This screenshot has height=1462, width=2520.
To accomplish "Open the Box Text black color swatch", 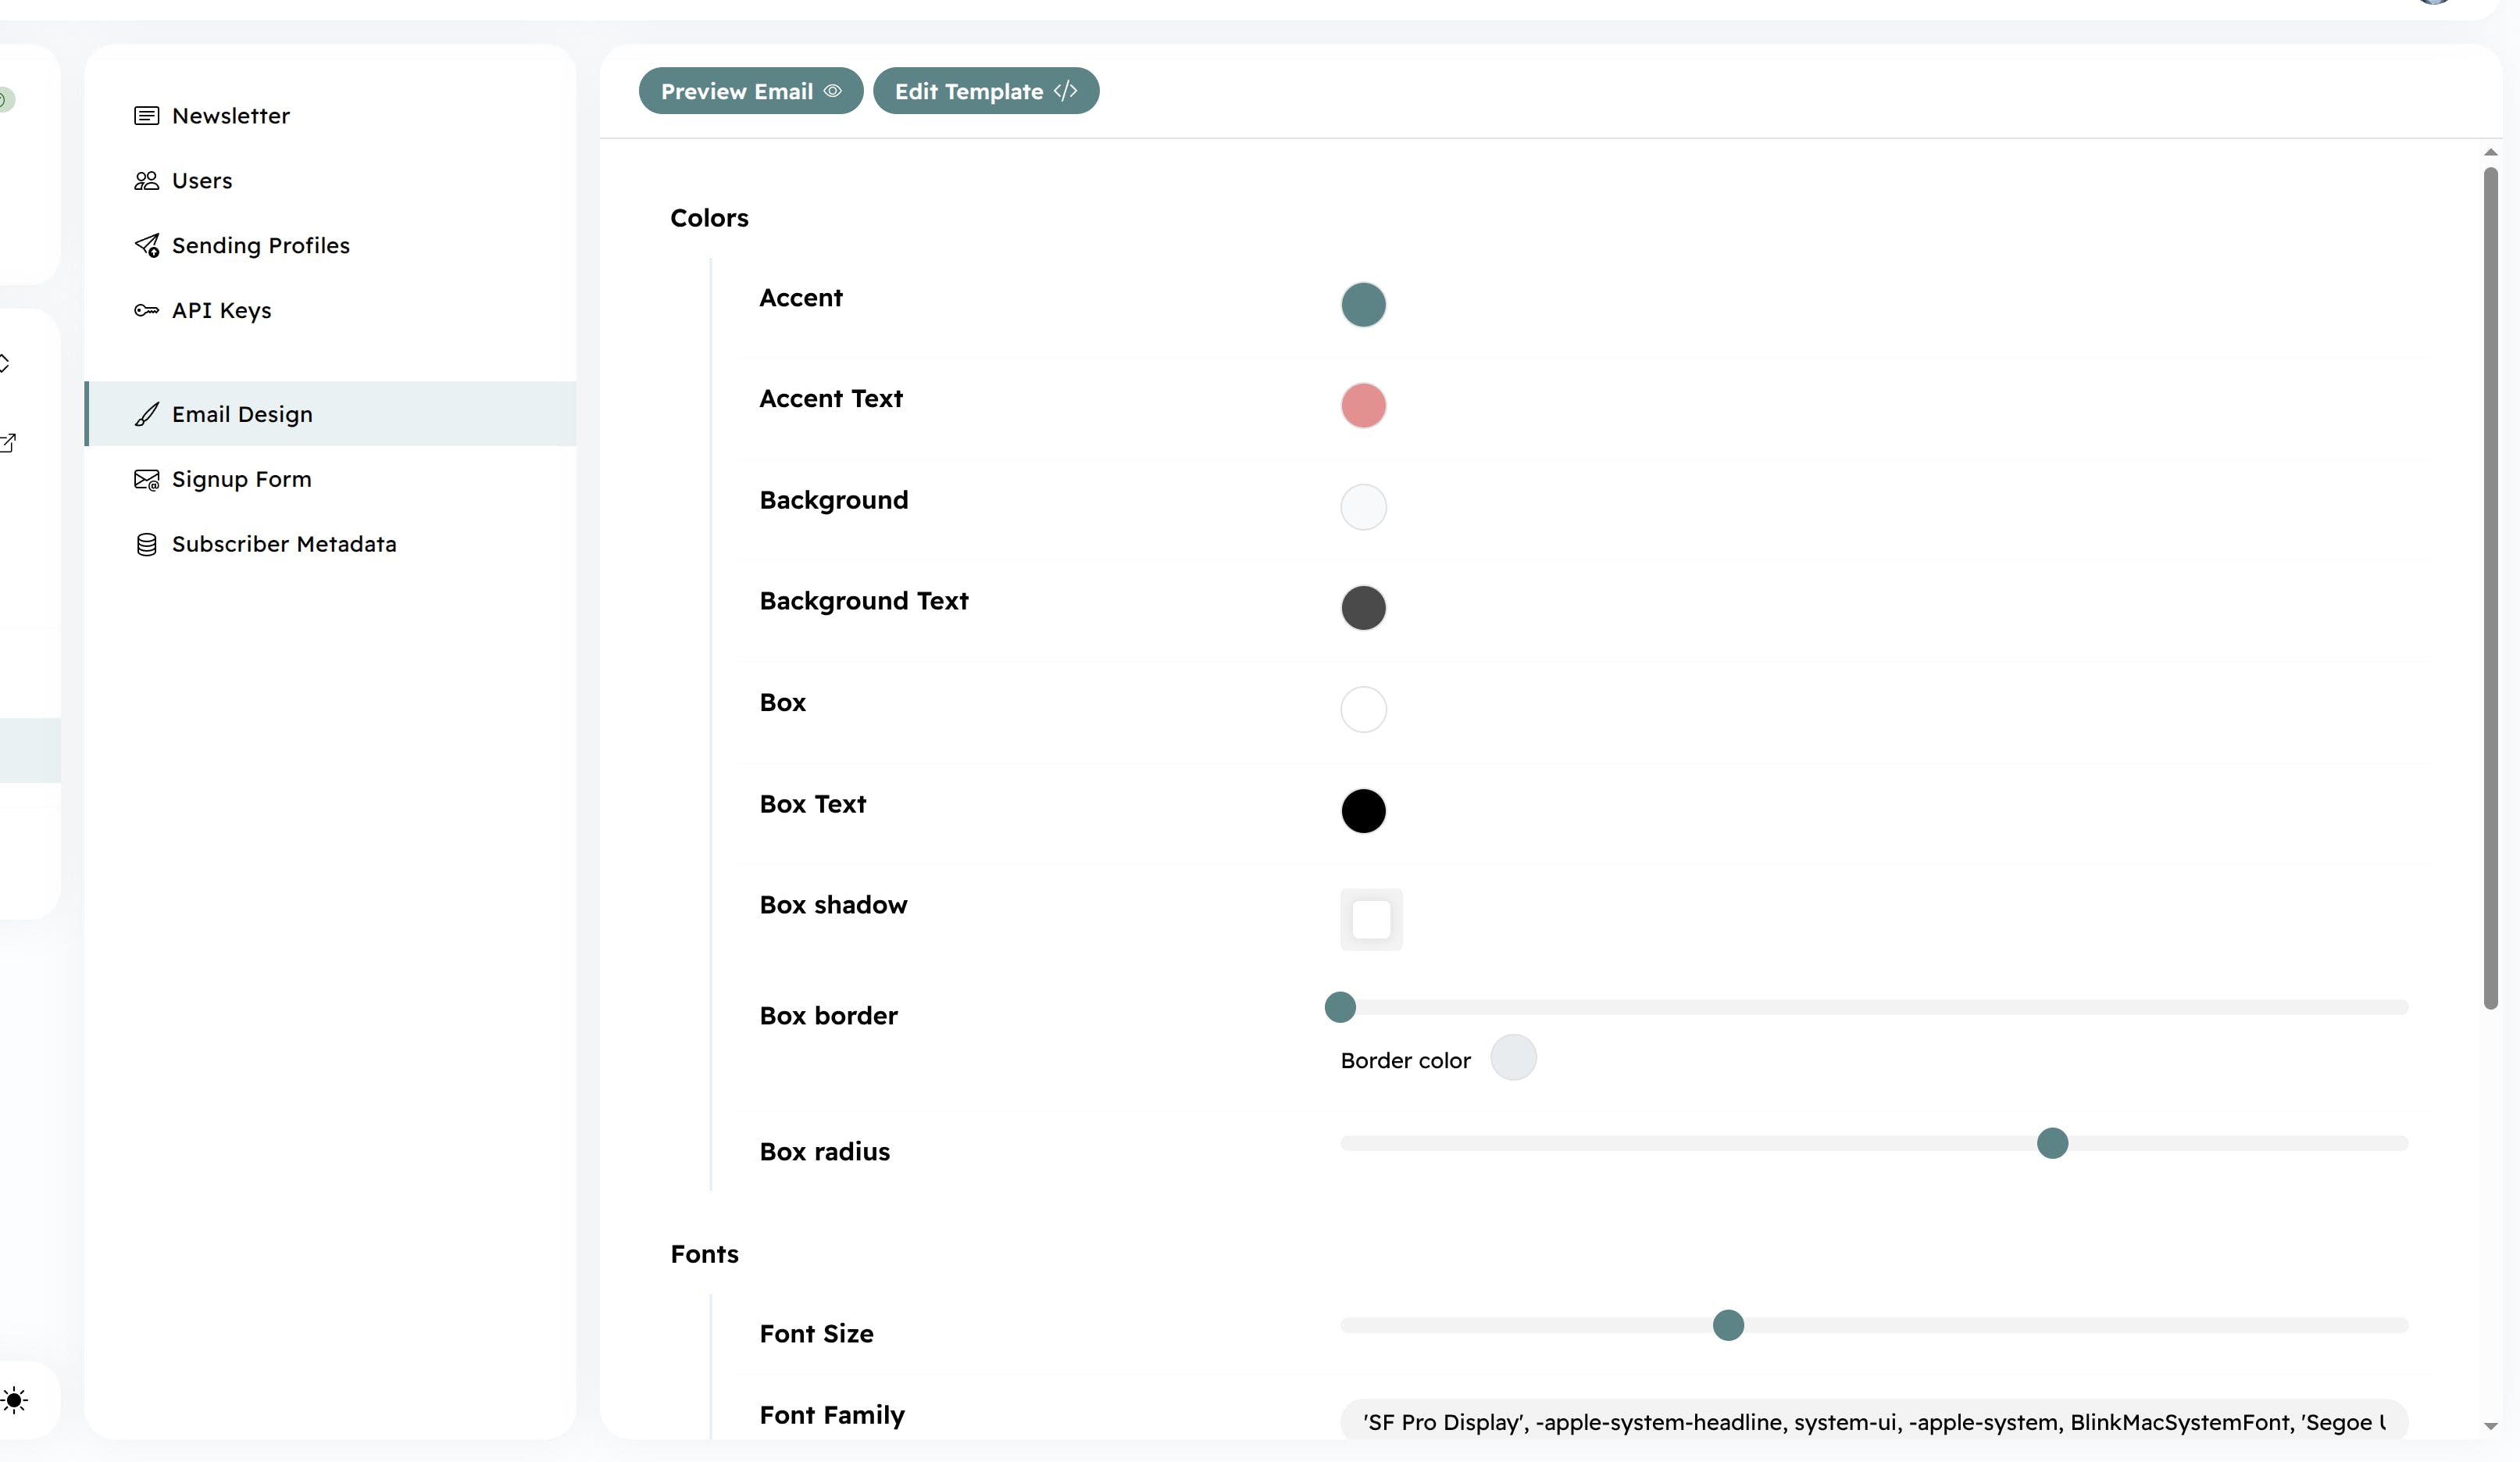I will click(1363, 811).
